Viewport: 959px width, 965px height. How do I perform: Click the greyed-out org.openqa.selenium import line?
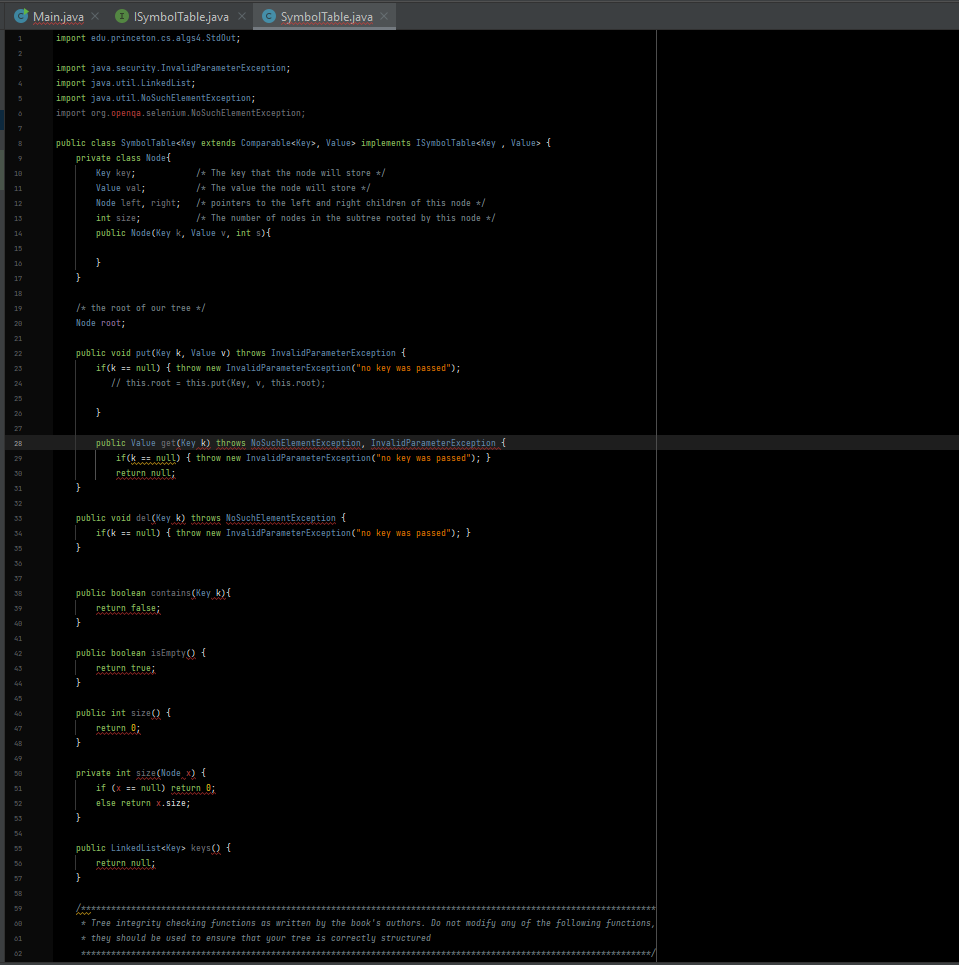tap(180, 113)
